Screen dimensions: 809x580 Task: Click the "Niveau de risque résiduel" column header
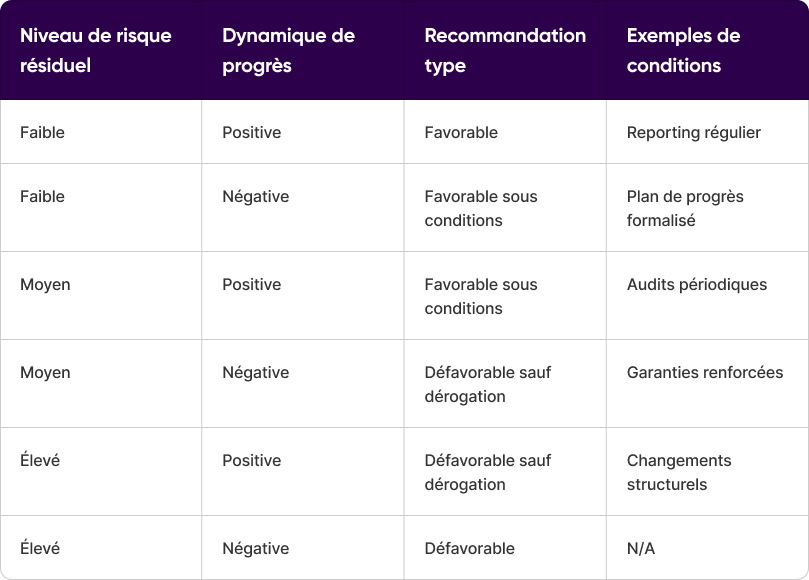tap(96, 50)
